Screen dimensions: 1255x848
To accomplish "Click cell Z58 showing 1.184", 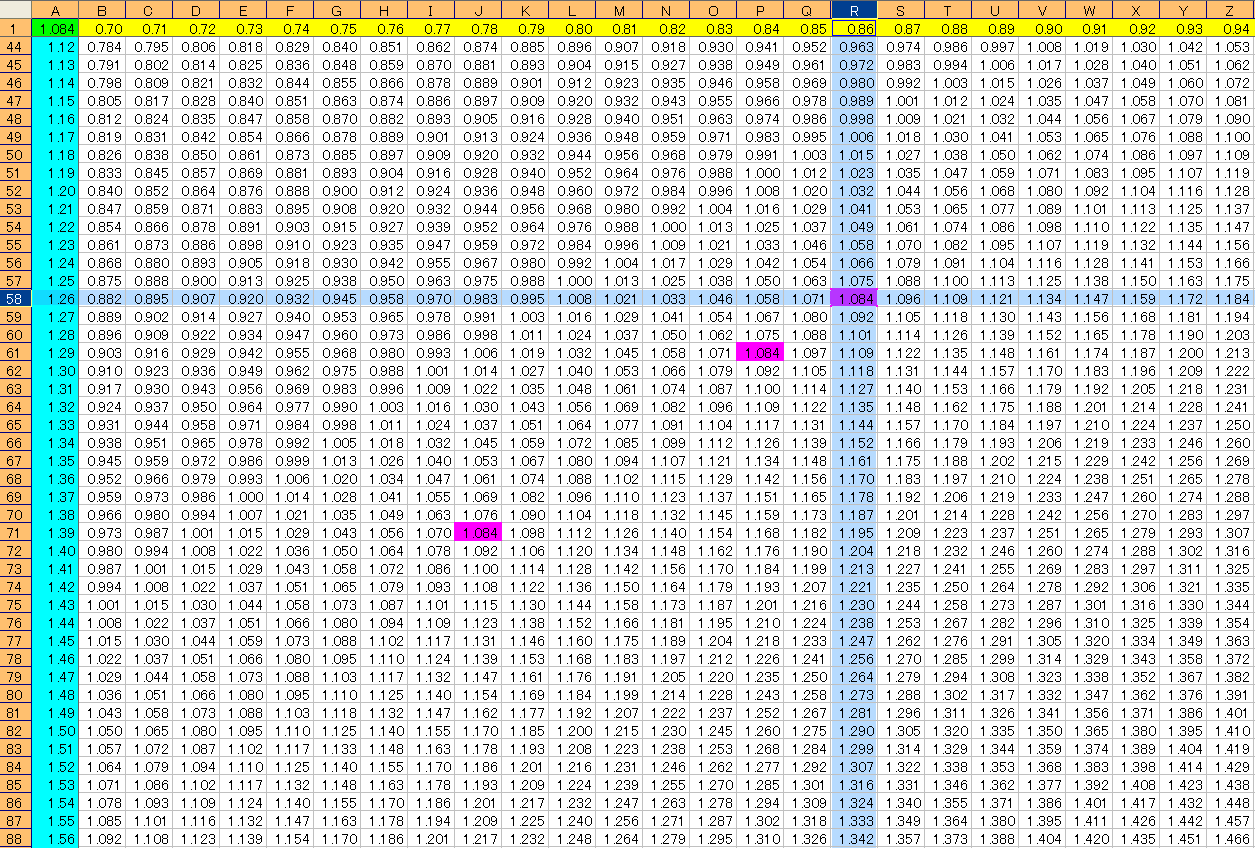I will tap(1230, 299).
